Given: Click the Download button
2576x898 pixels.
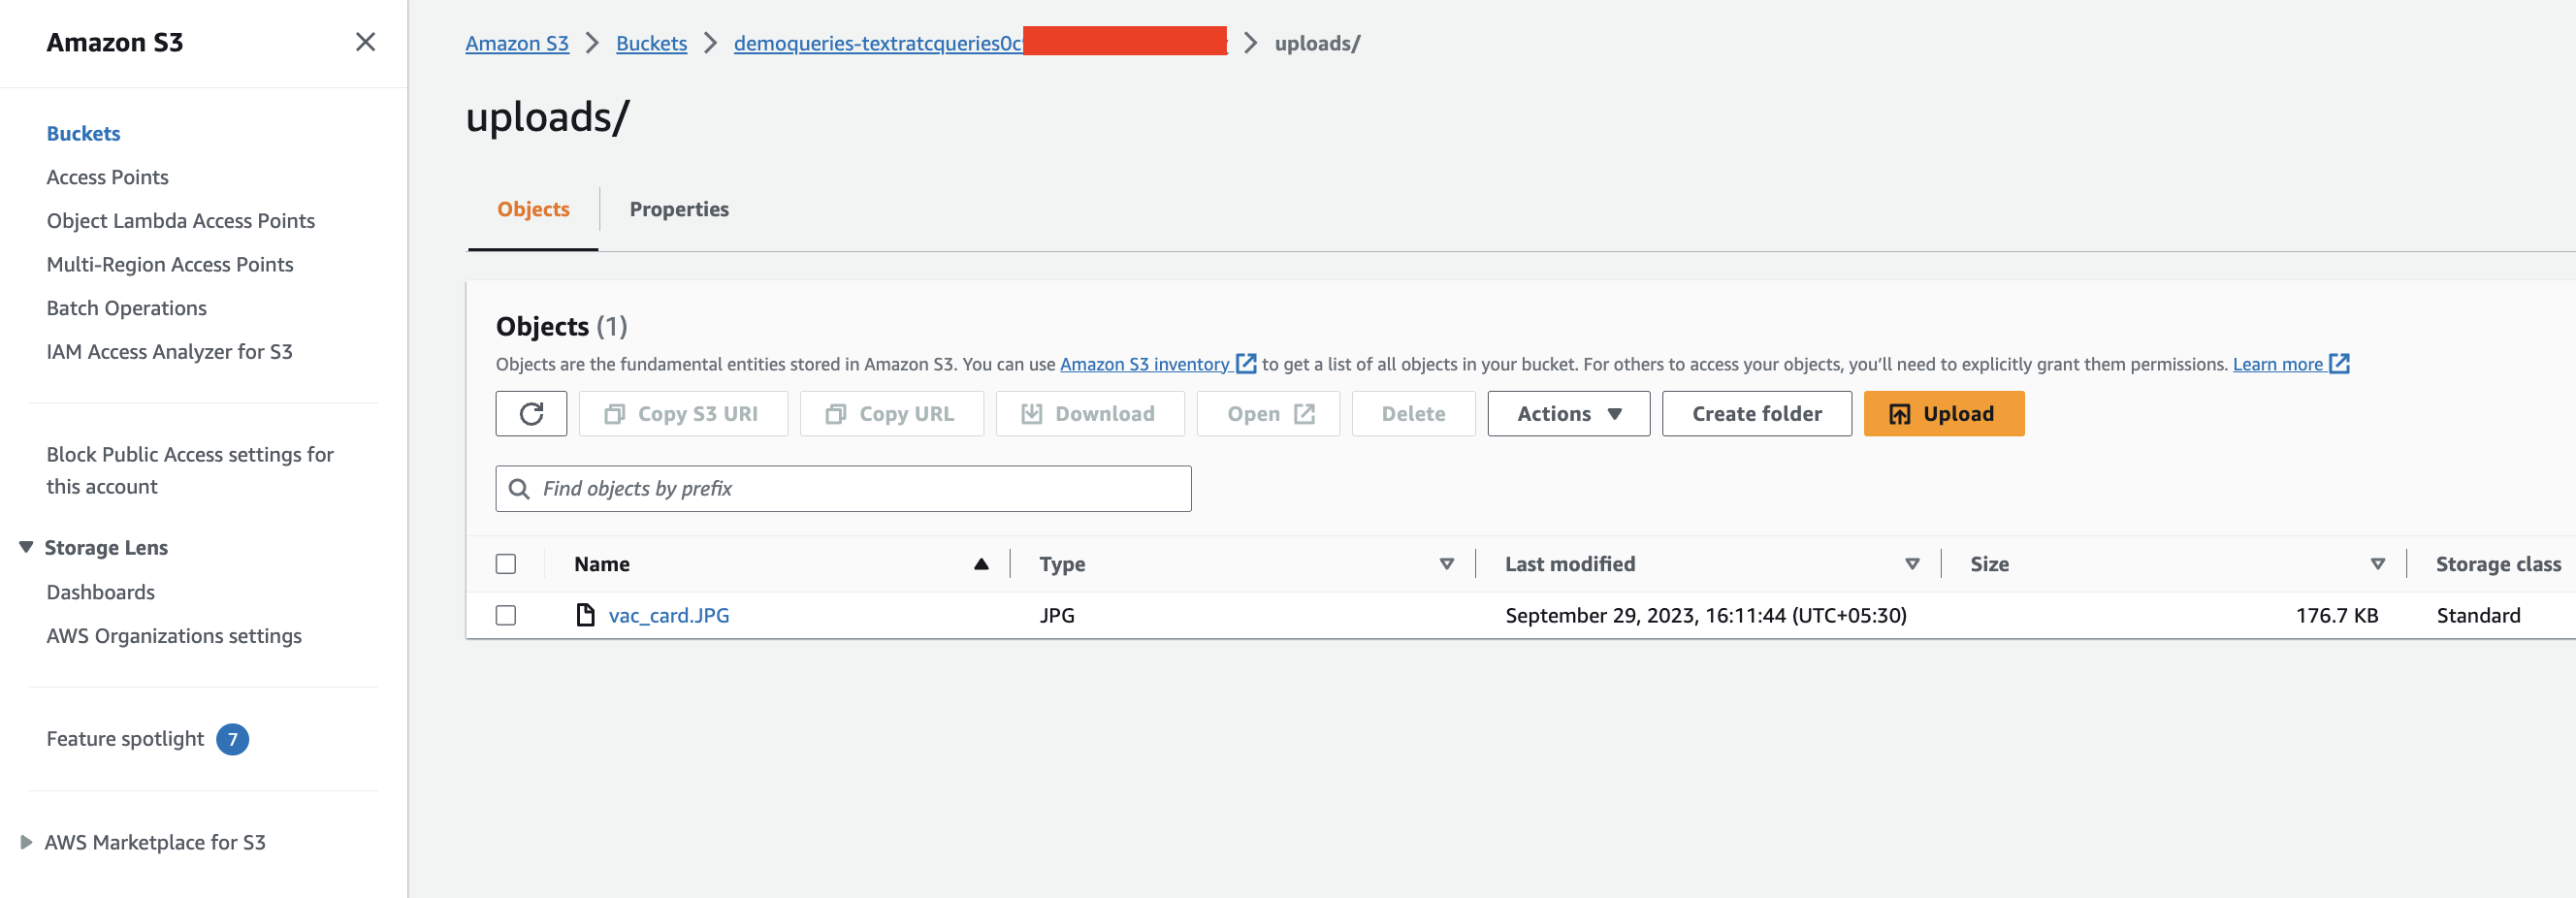Looking at the screenshot, I should pyautogui.click(x=1089, y=414).
